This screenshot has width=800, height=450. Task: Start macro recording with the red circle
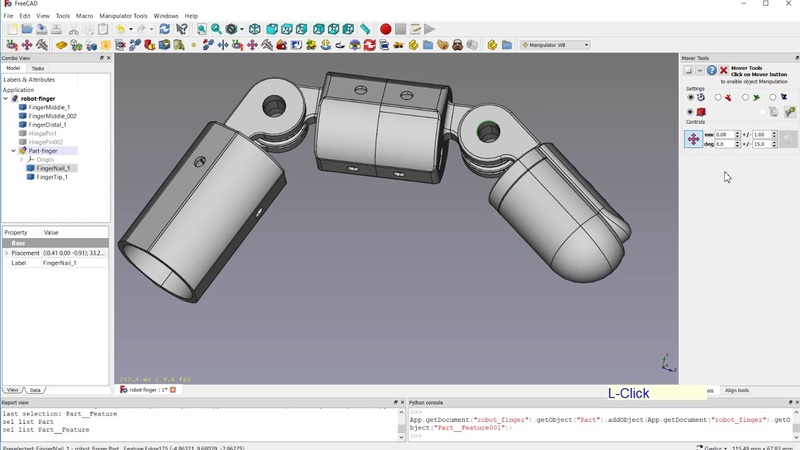click(x=386, y=29)
